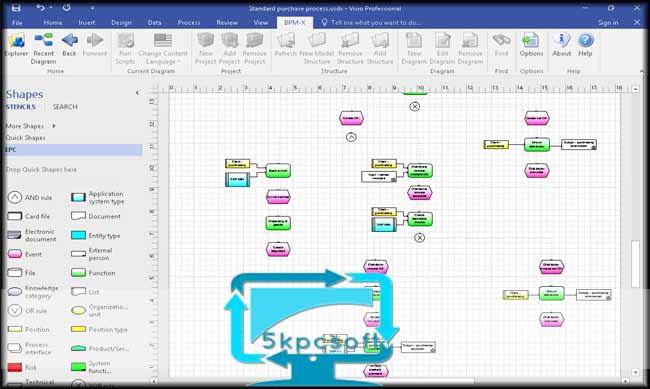This screenshot has width=650, height=389.
Task: Select the Function shape in stencil
Action: point(93,273)
